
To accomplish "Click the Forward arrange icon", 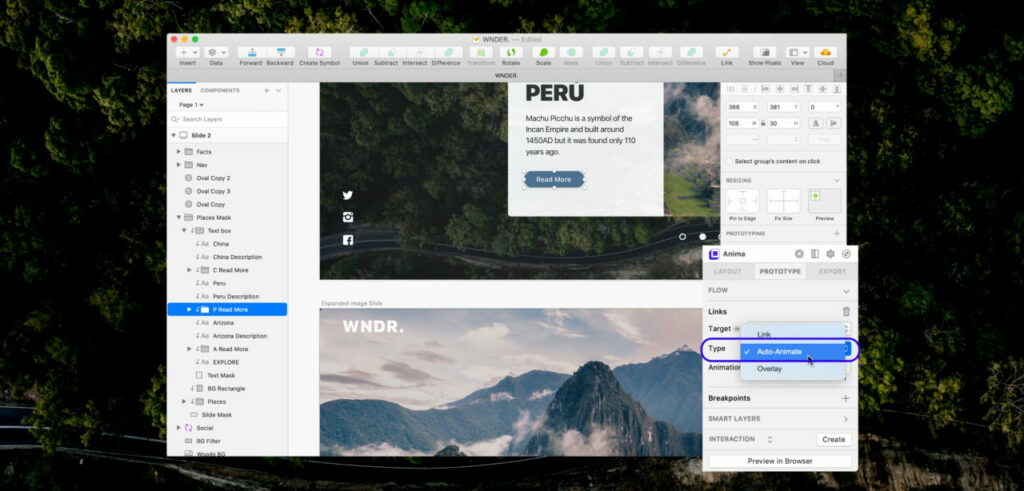I will [250, 52].
